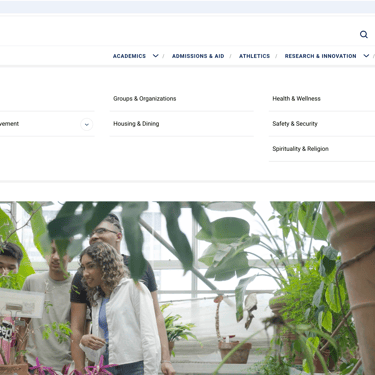Open the Groups & Organizations link
The image size is (375, 375).
point(145,99)
